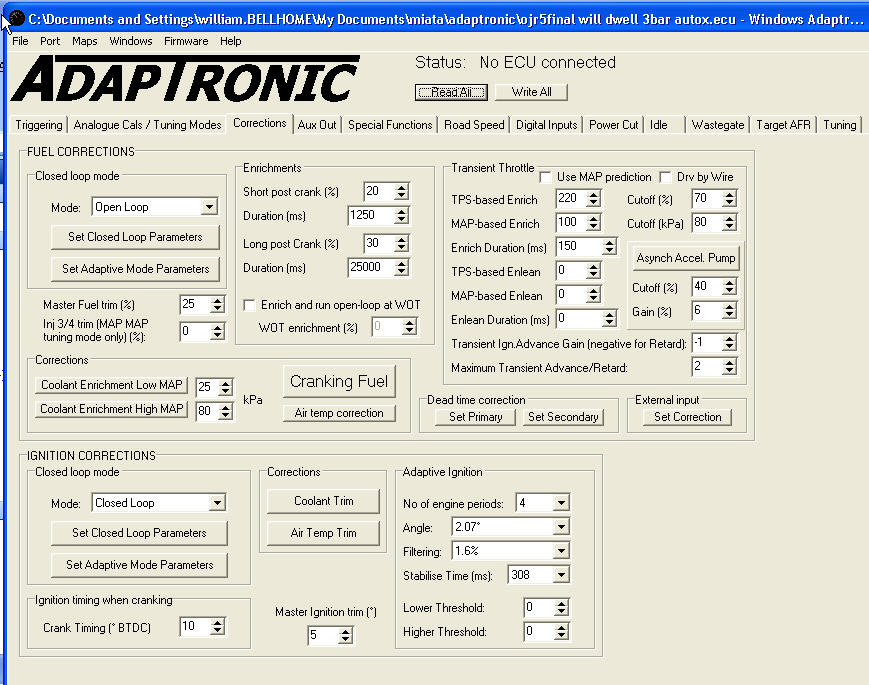Switch to the Aux Out tab

317,125
